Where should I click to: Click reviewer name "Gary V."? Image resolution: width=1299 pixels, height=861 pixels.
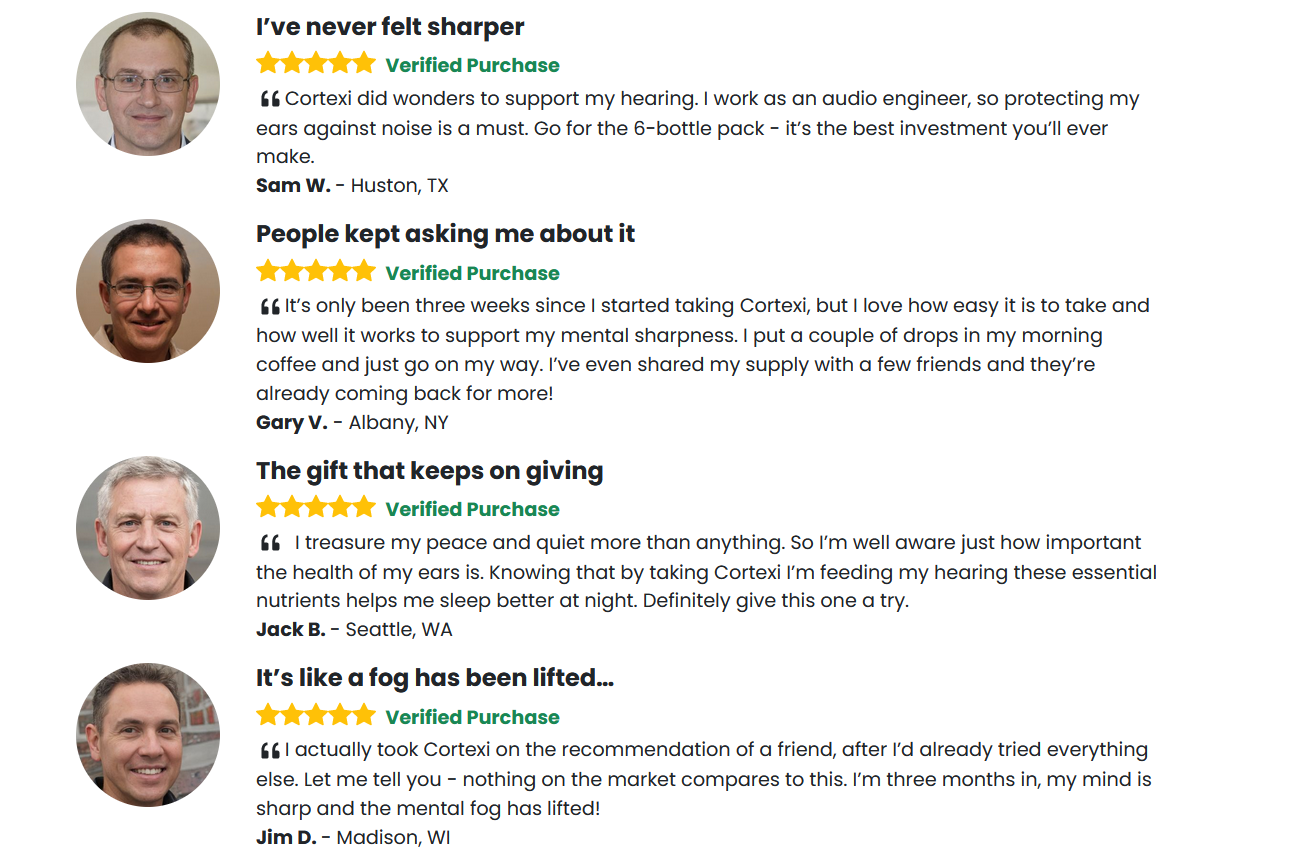pyautogui.click(x=292, y=422)
